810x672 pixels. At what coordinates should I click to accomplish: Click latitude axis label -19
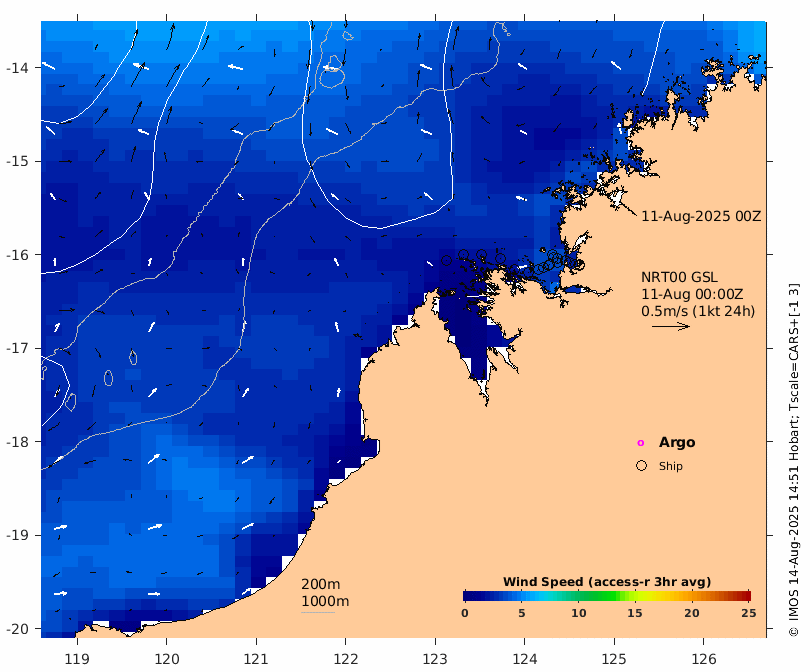click(x=17, y=535)
